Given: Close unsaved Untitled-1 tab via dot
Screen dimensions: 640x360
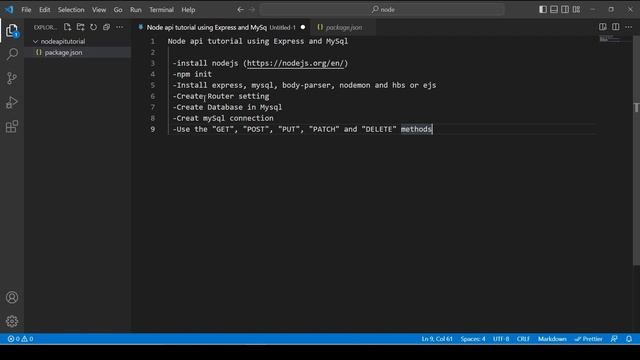Looking at the screenshot, I should click(x=303, y=27).
